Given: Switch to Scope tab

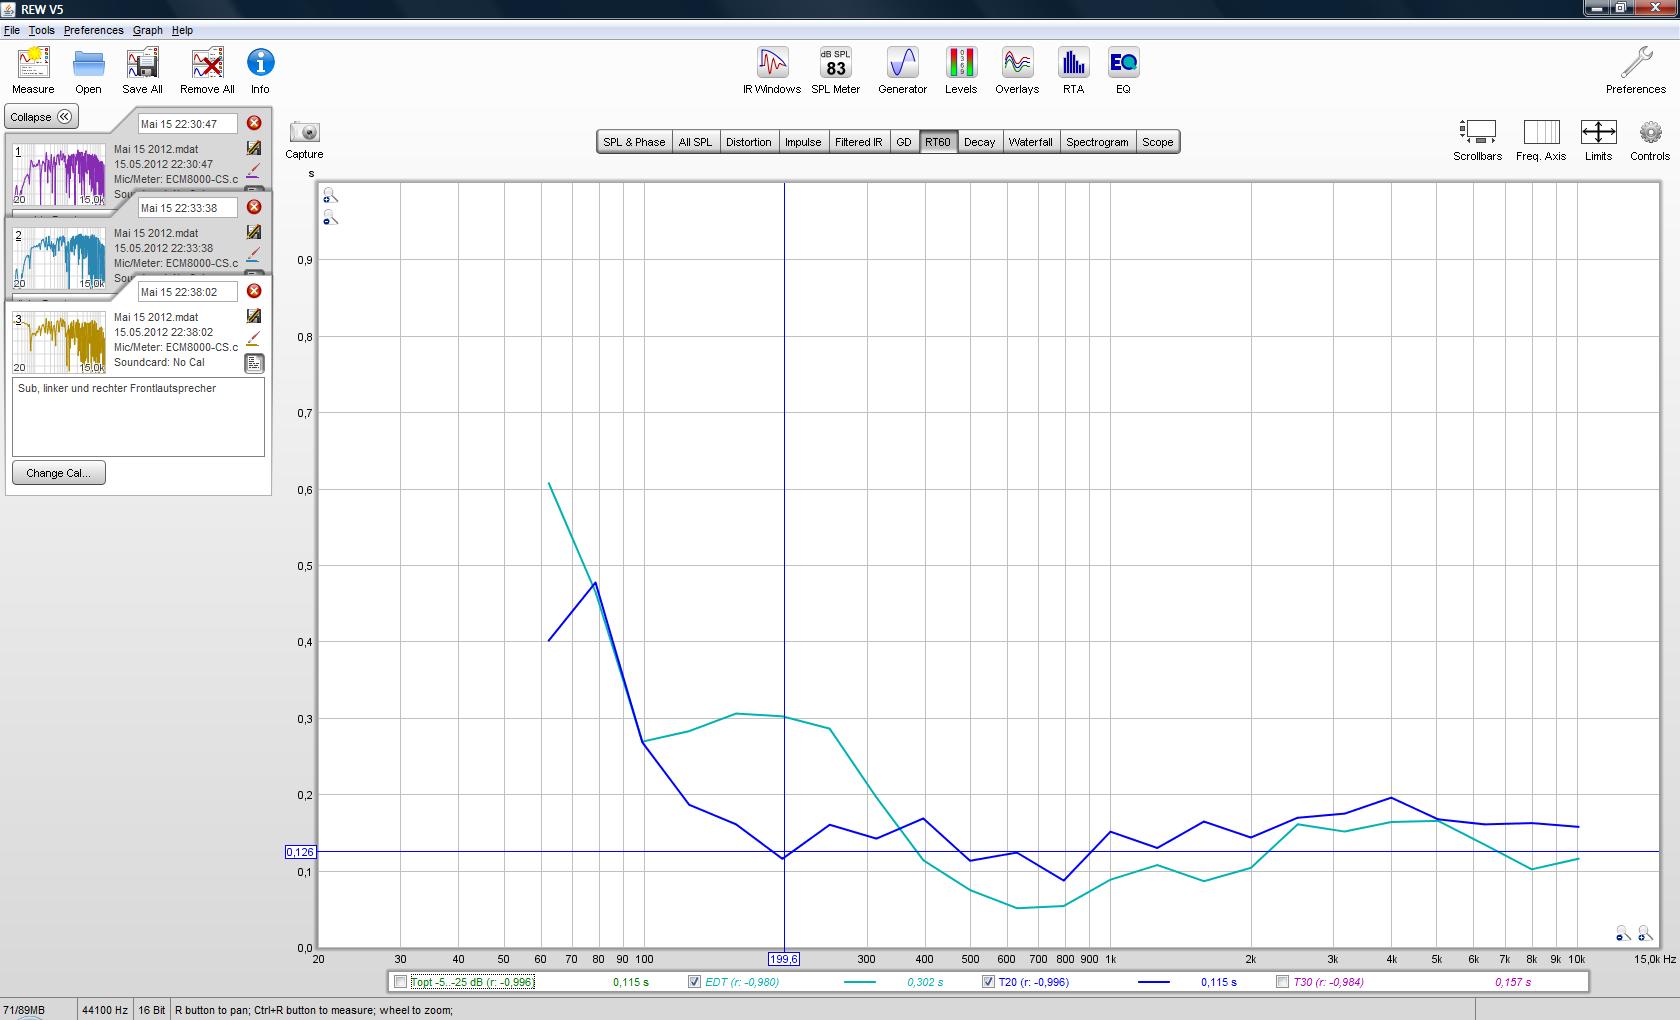Looking at the screenshot, I should click(x=1157, y=142).
